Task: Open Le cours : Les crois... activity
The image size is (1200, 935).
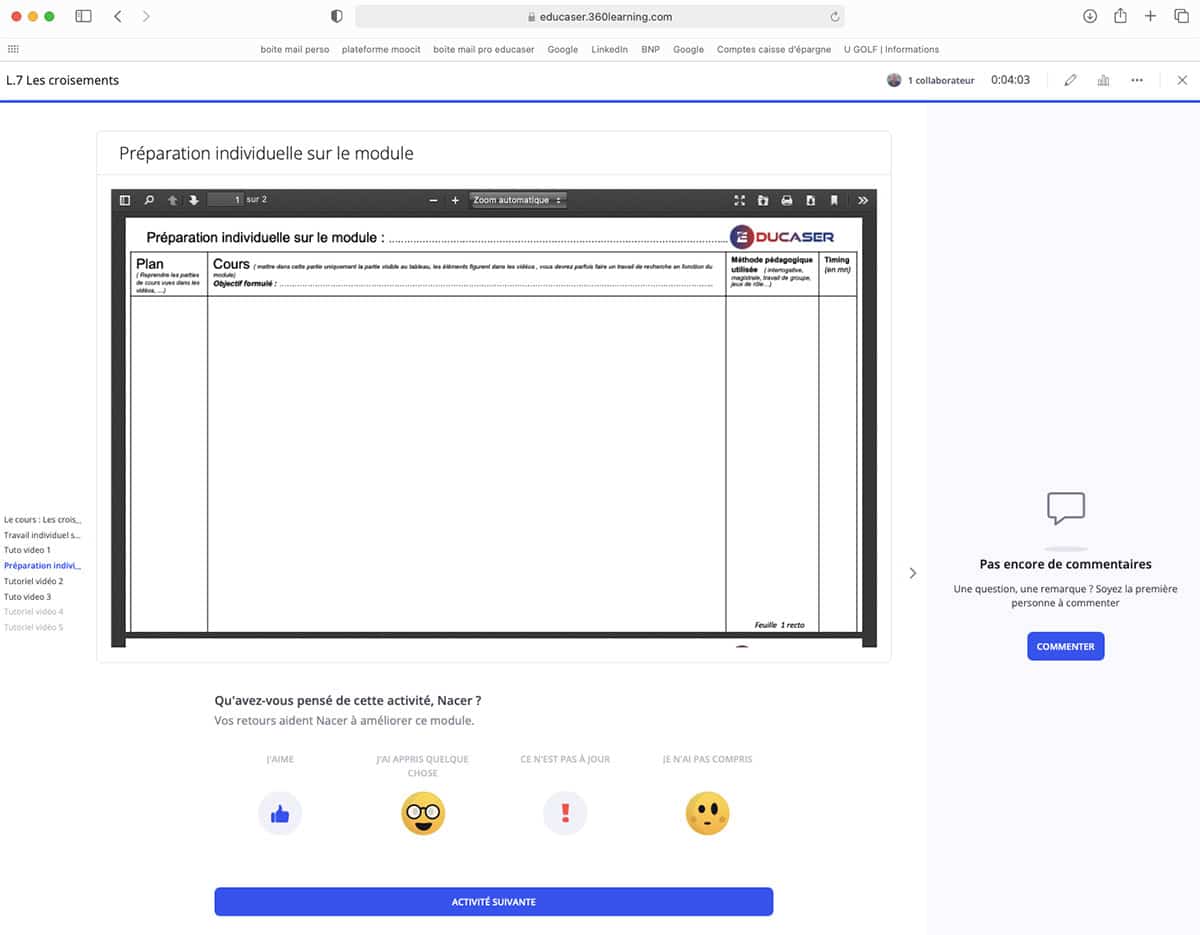Action: pyautogui.click(x=43, y=520)
